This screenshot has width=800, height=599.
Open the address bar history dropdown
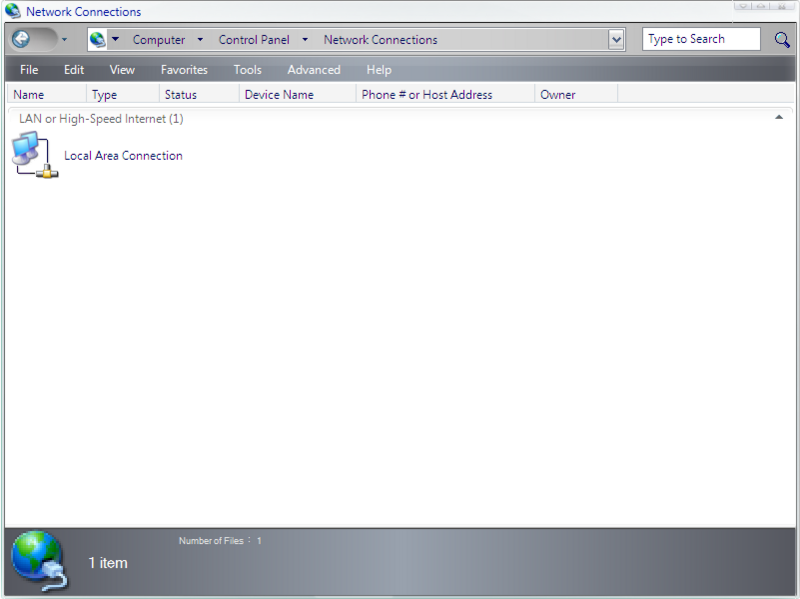point(616,39)
